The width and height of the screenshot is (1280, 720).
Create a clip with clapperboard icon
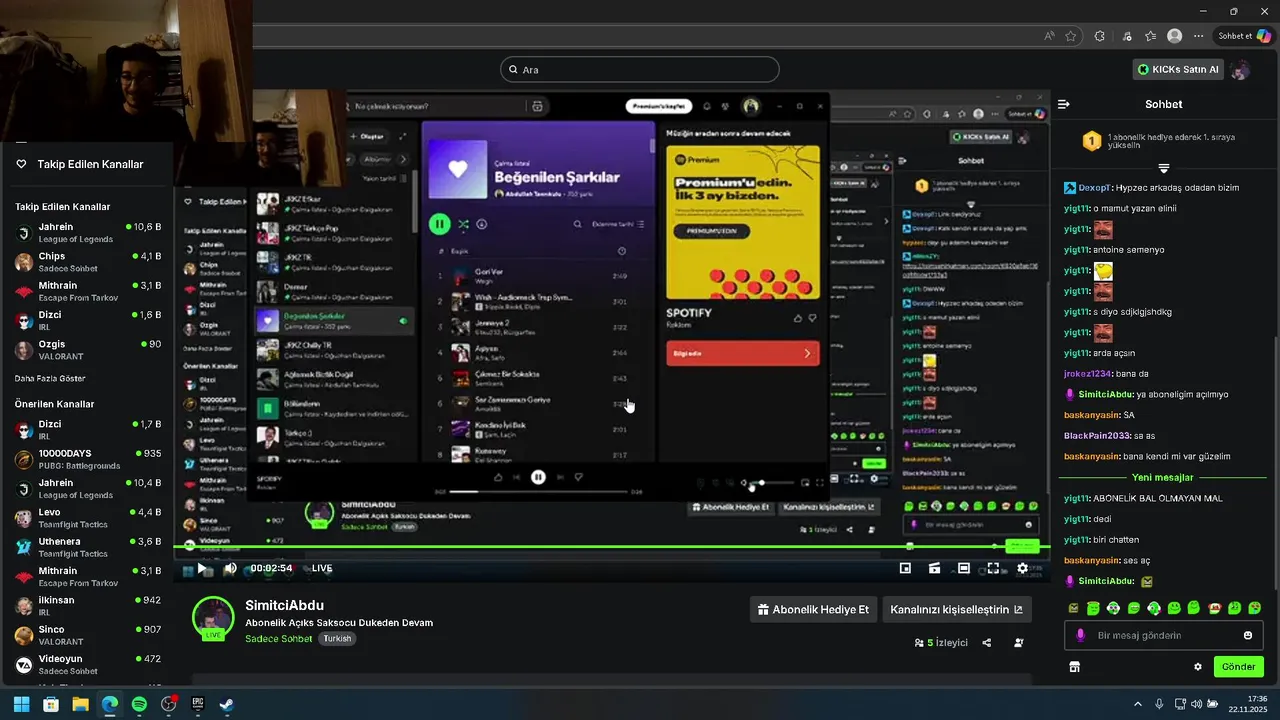[934, 568]
